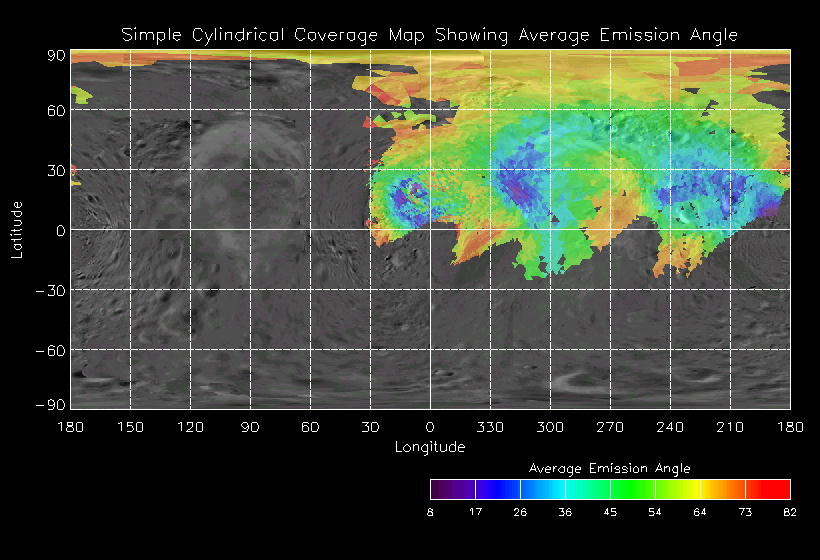Click the Latitude axis label

[17, 229]
